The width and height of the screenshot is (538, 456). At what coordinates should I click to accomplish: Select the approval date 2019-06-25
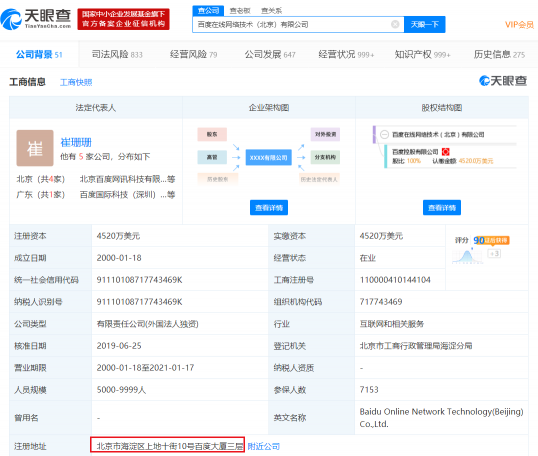[x=119, y=346]
